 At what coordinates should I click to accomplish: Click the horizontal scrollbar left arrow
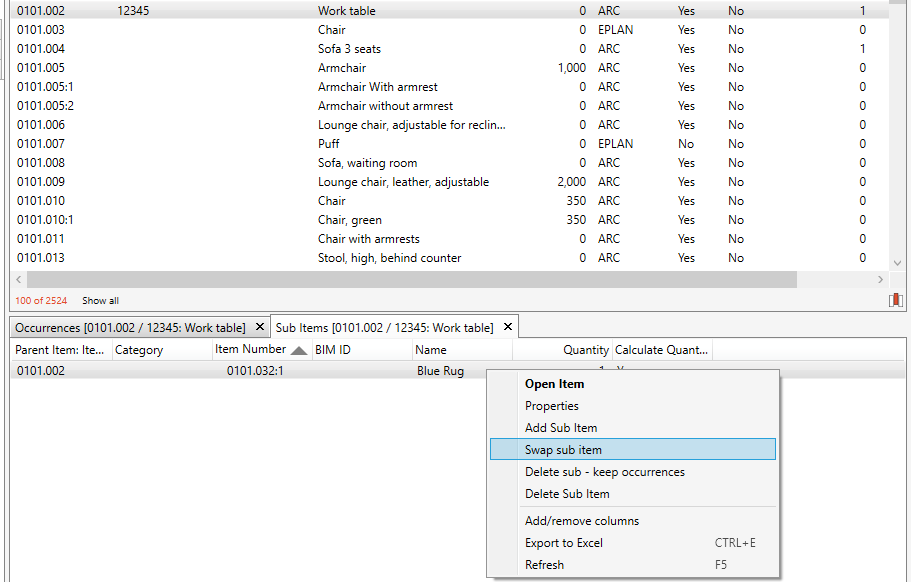(x=20, y=280)
